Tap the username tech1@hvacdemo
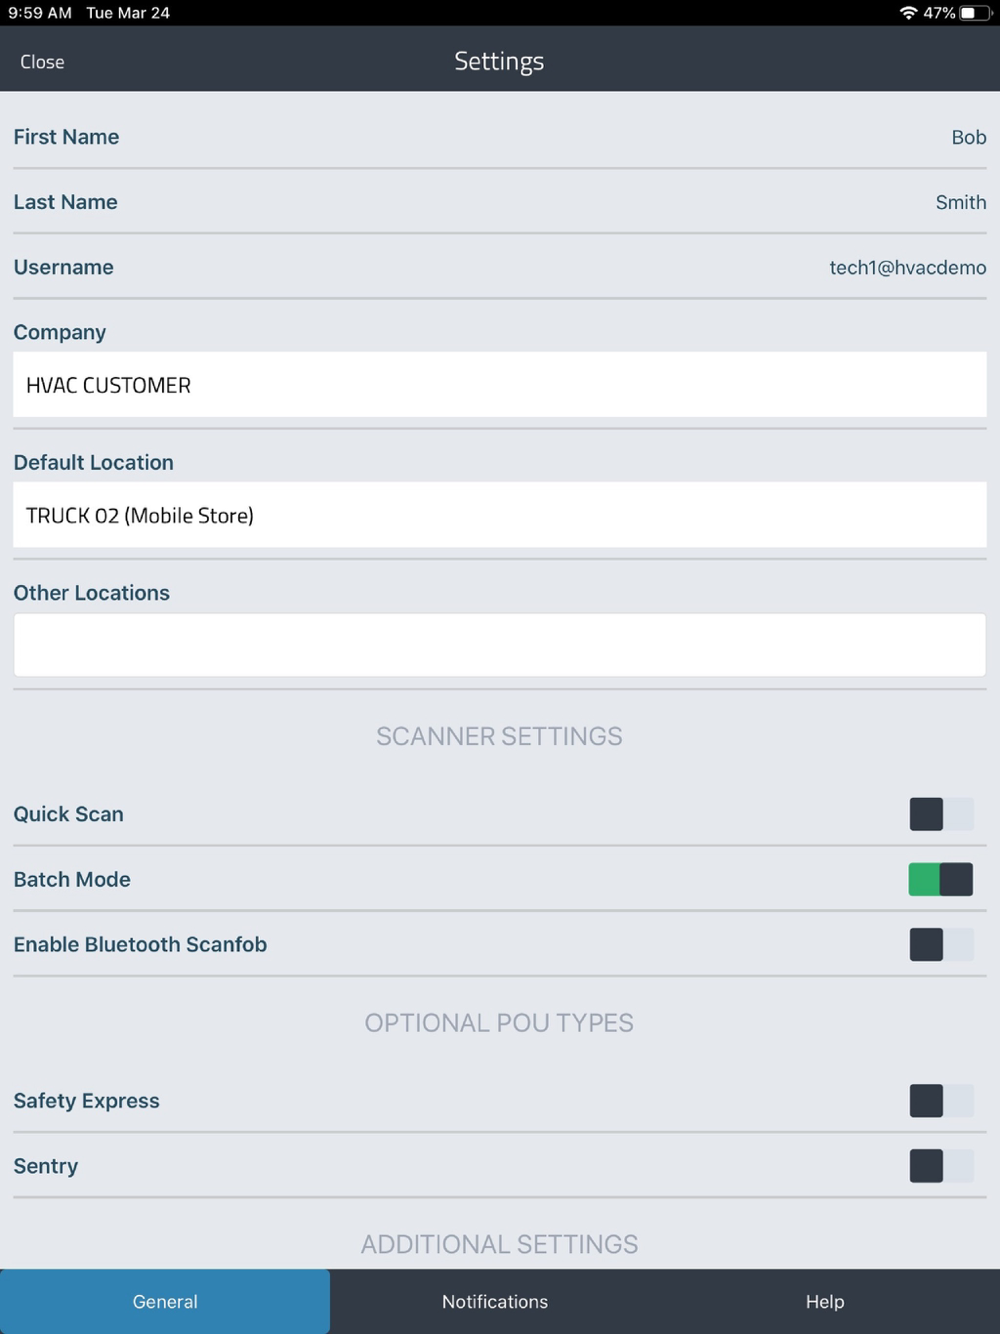1000x1334 pixels. coord(907,267)
